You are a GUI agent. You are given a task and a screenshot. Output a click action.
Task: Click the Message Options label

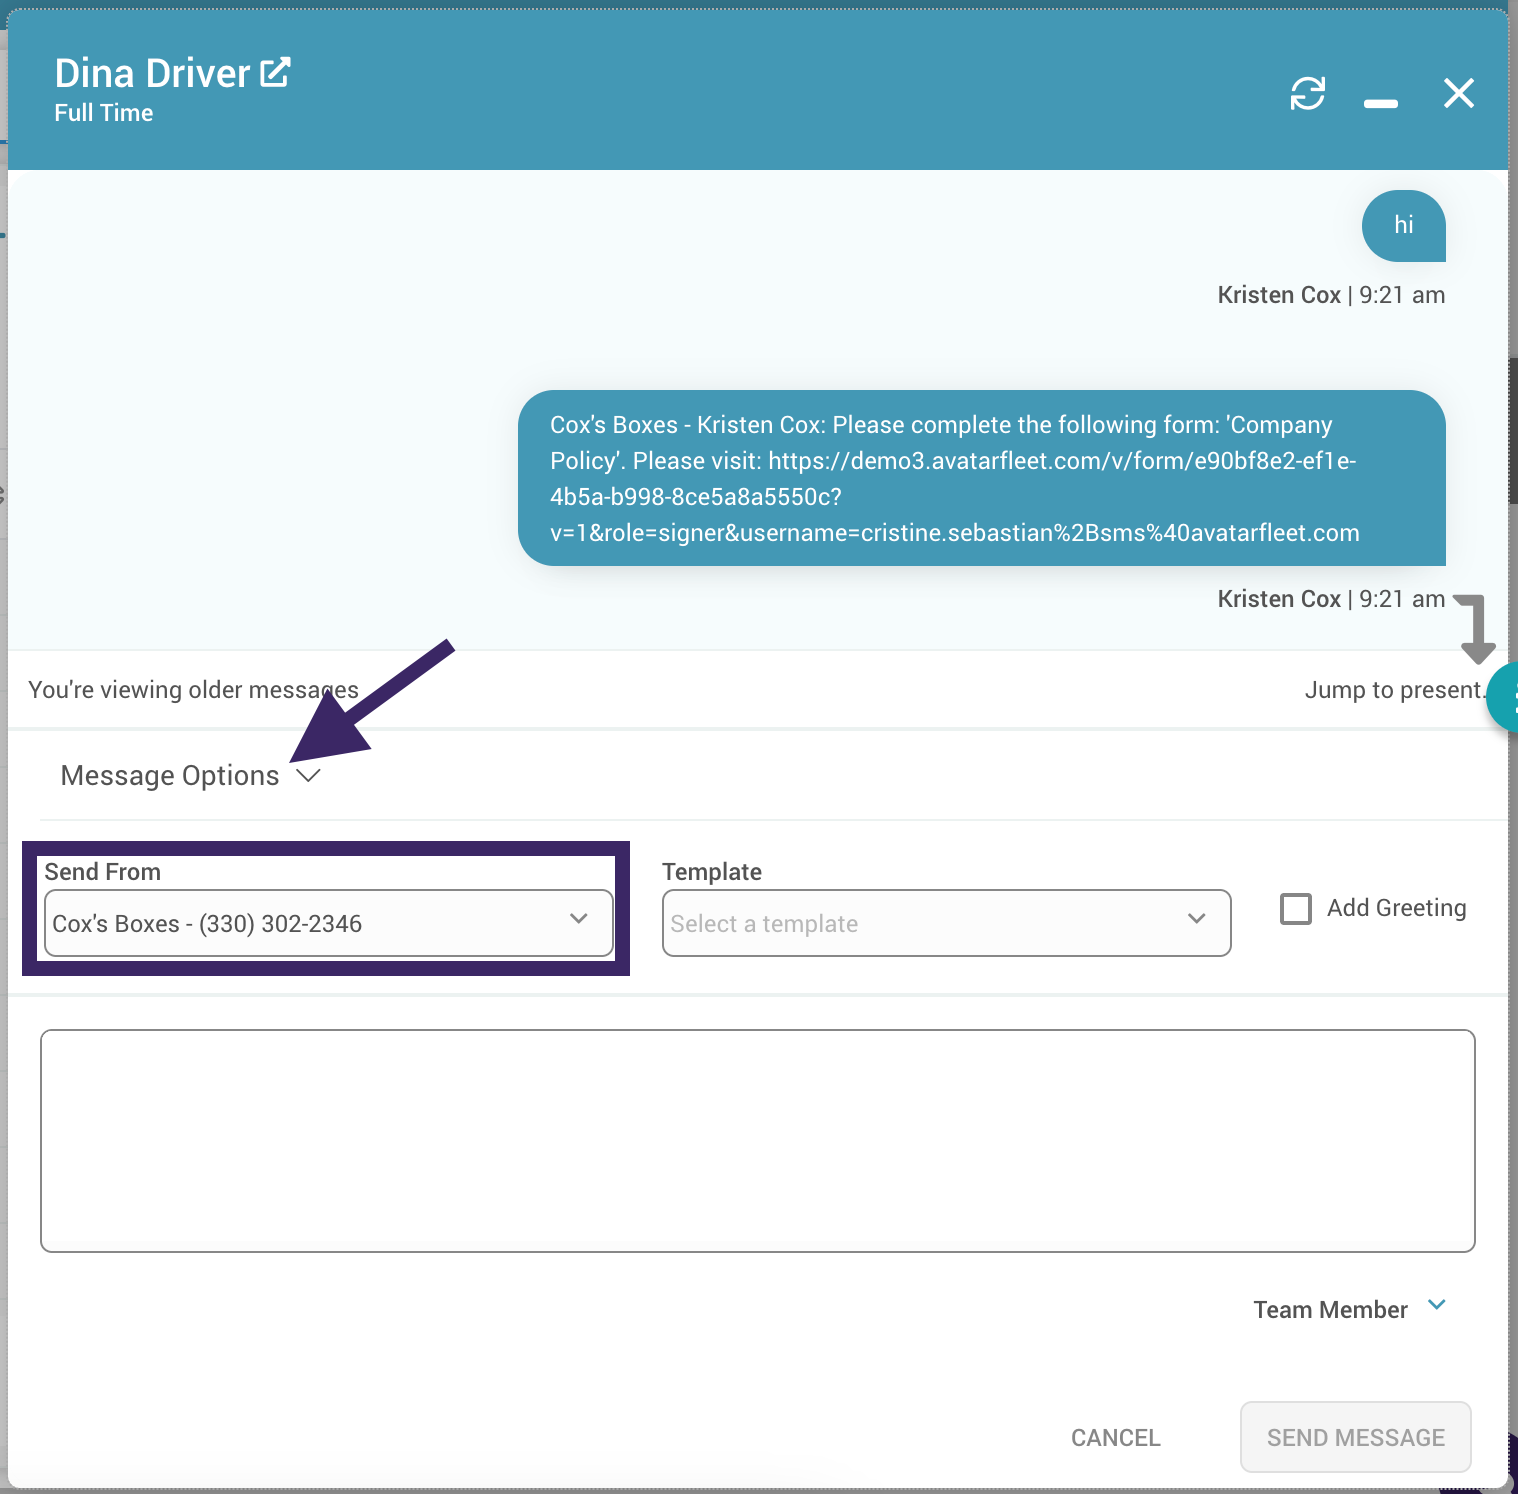[170, 776]
